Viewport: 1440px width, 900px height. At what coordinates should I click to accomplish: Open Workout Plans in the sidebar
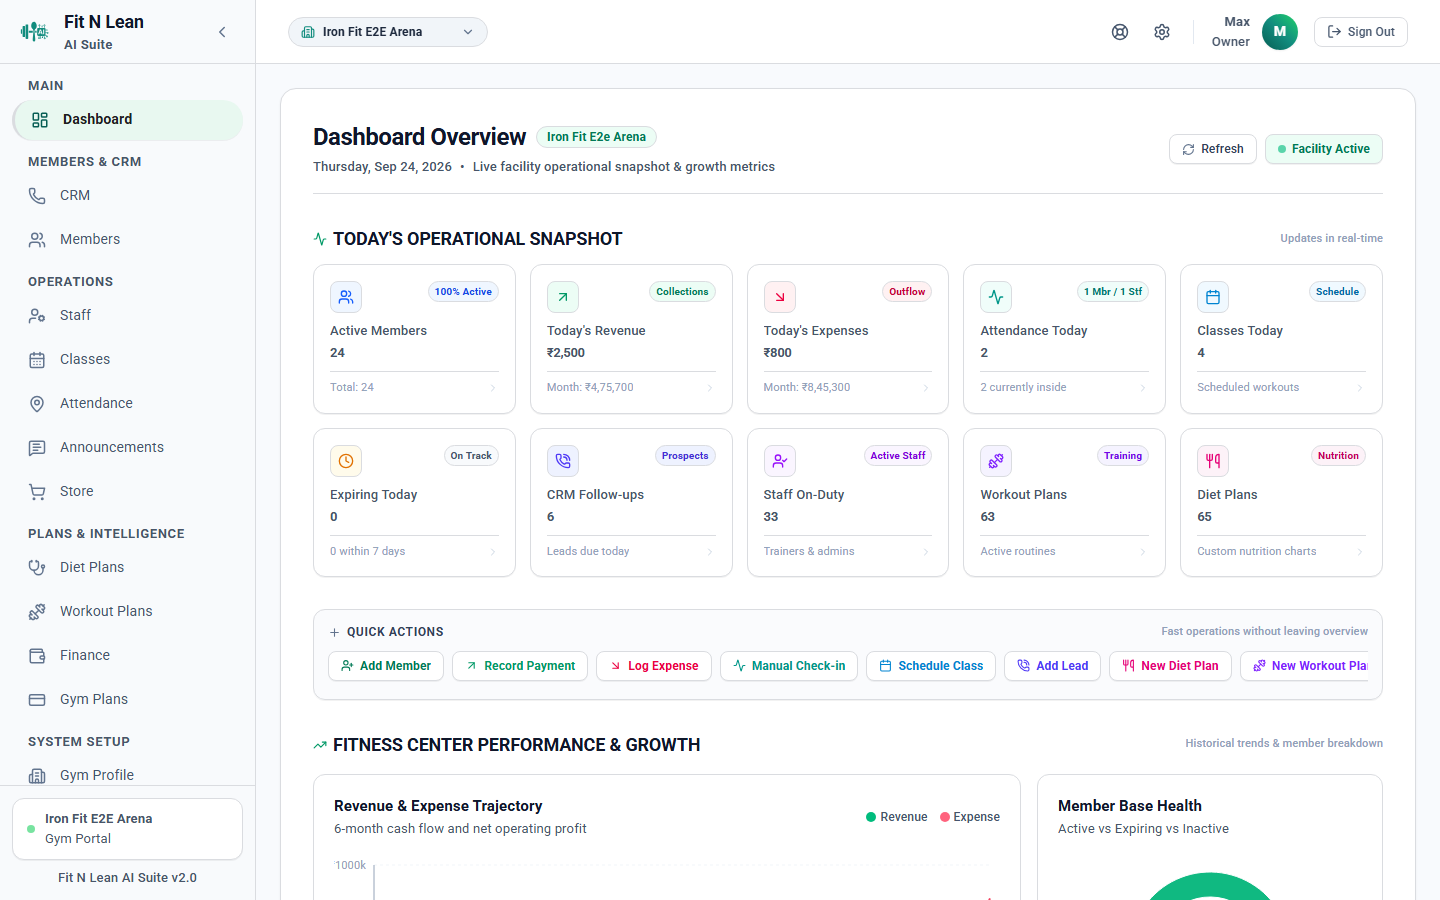tap(128, 612)
